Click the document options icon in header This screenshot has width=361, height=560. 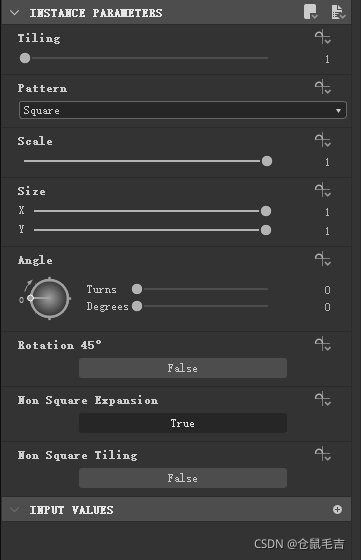click(338, 12)
